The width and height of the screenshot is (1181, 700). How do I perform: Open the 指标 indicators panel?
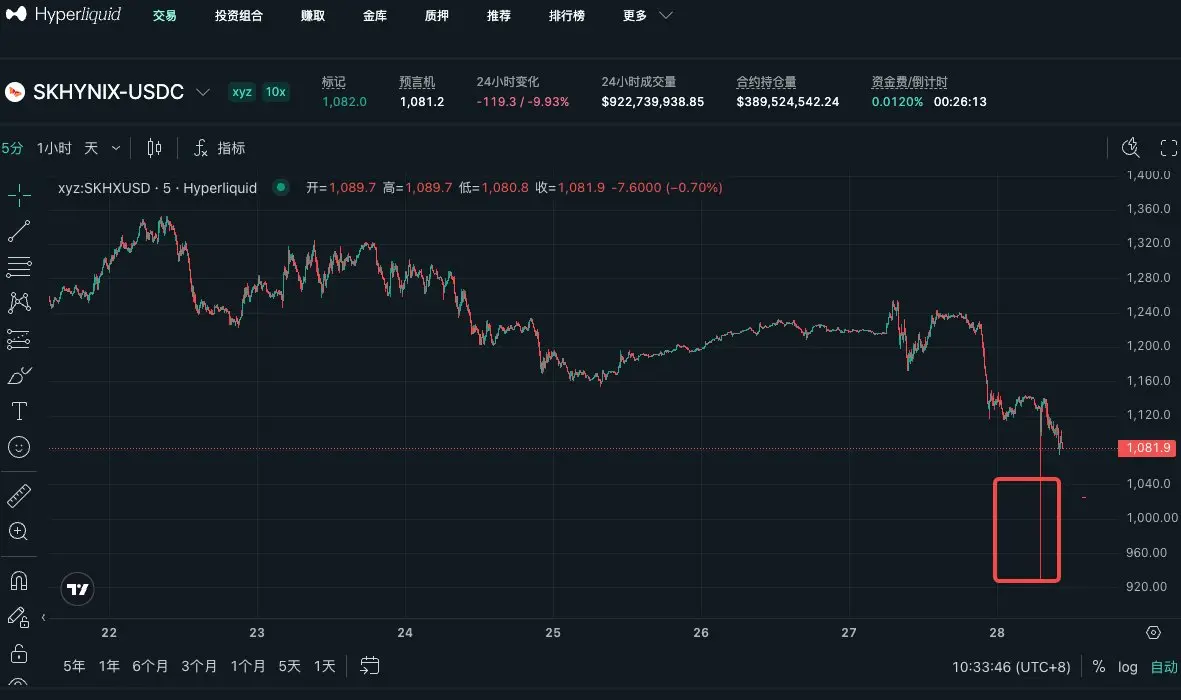(x=219, y=148)
